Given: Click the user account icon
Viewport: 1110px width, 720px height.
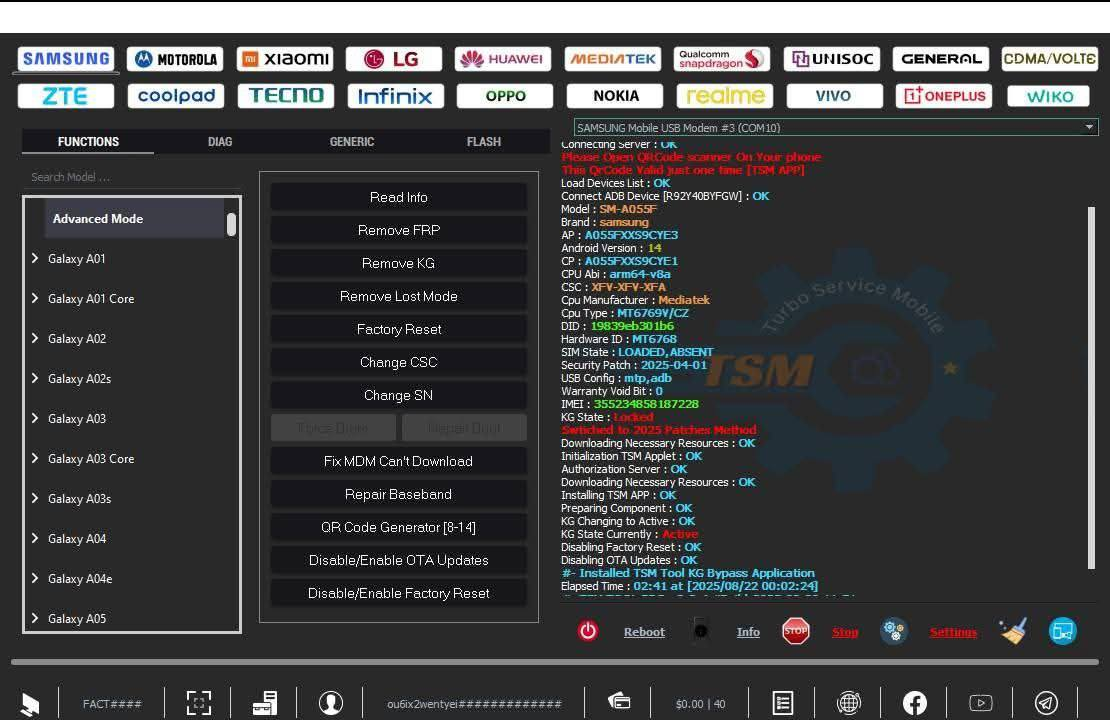Looking at the screenshot, I should pyautogui.click(x=331, y=703).
